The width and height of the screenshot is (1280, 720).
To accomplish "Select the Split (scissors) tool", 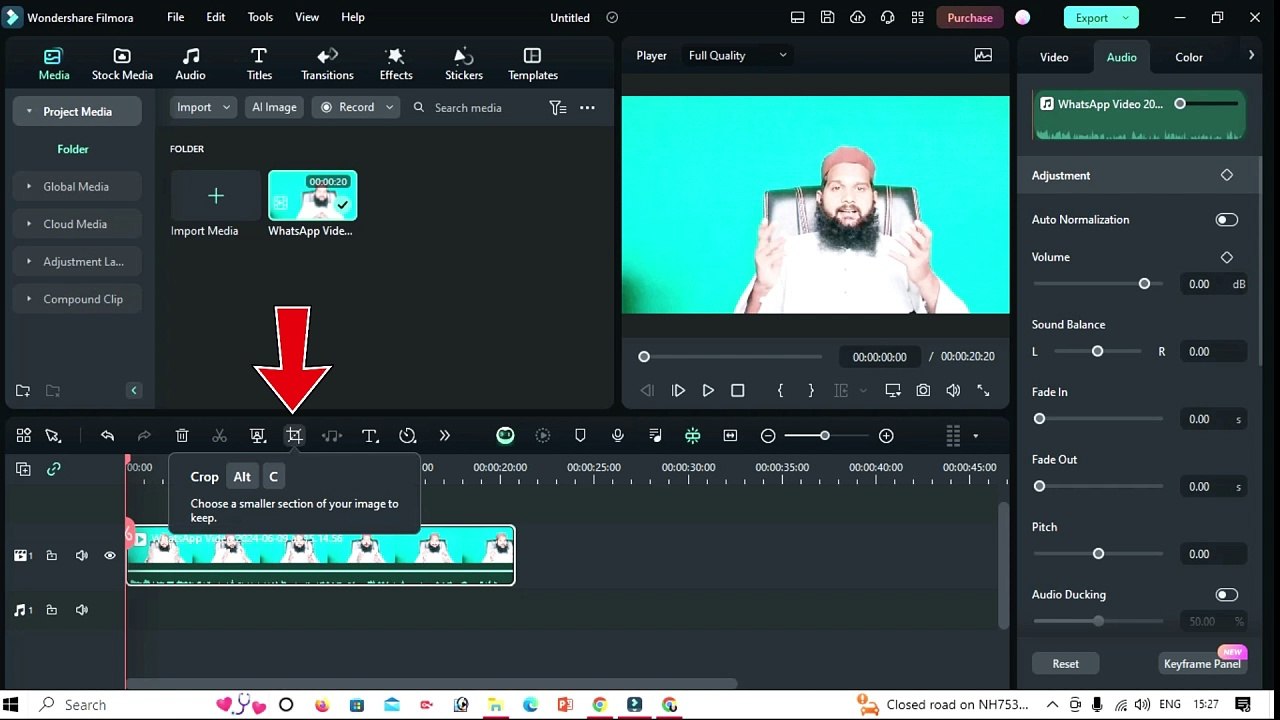I will pyautogui.click(x=219, y=435).
